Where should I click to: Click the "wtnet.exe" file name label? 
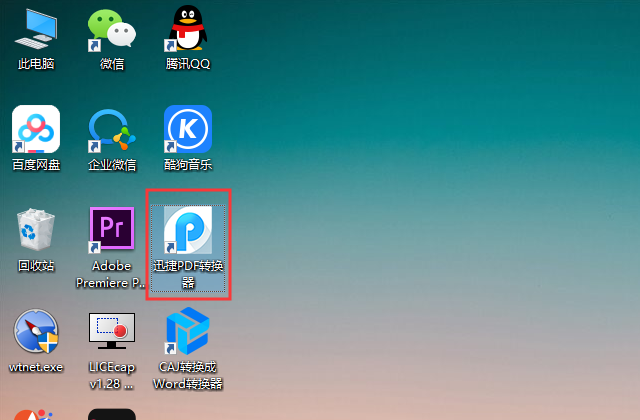[36, 367]
